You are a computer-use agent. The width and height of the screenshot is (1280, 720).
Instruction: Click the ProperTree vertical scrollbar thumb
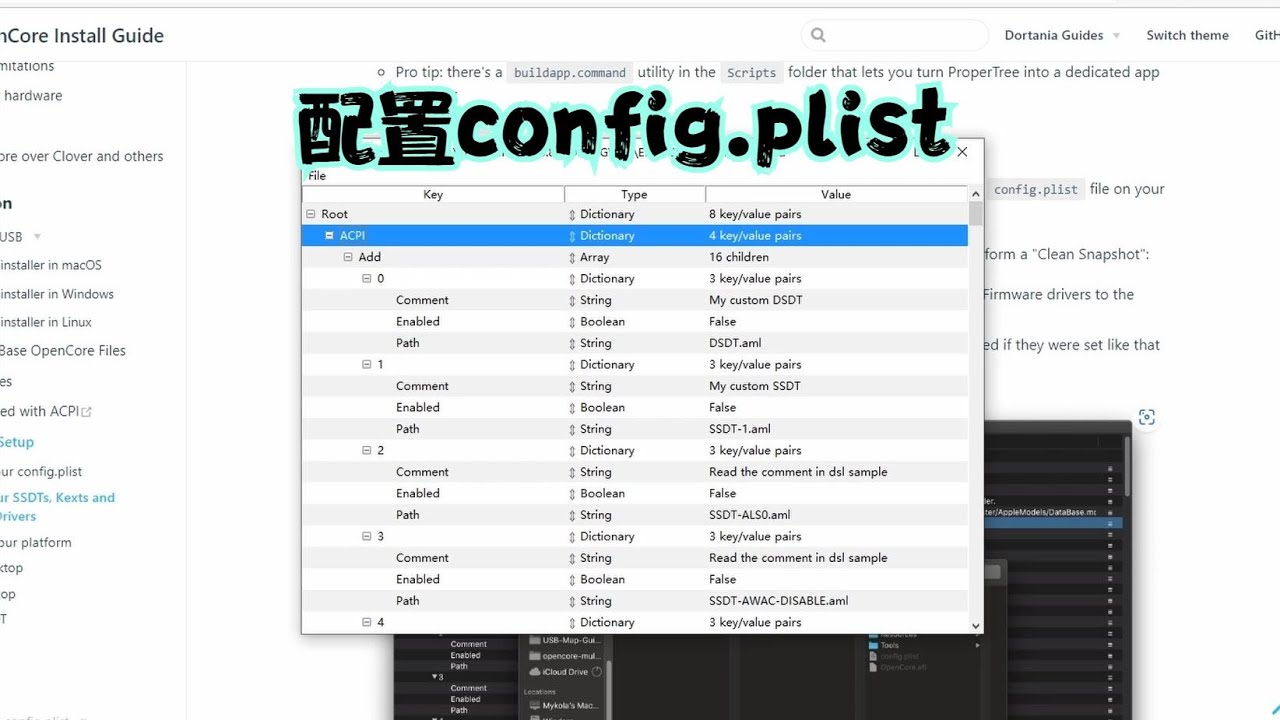click(976, 213)
